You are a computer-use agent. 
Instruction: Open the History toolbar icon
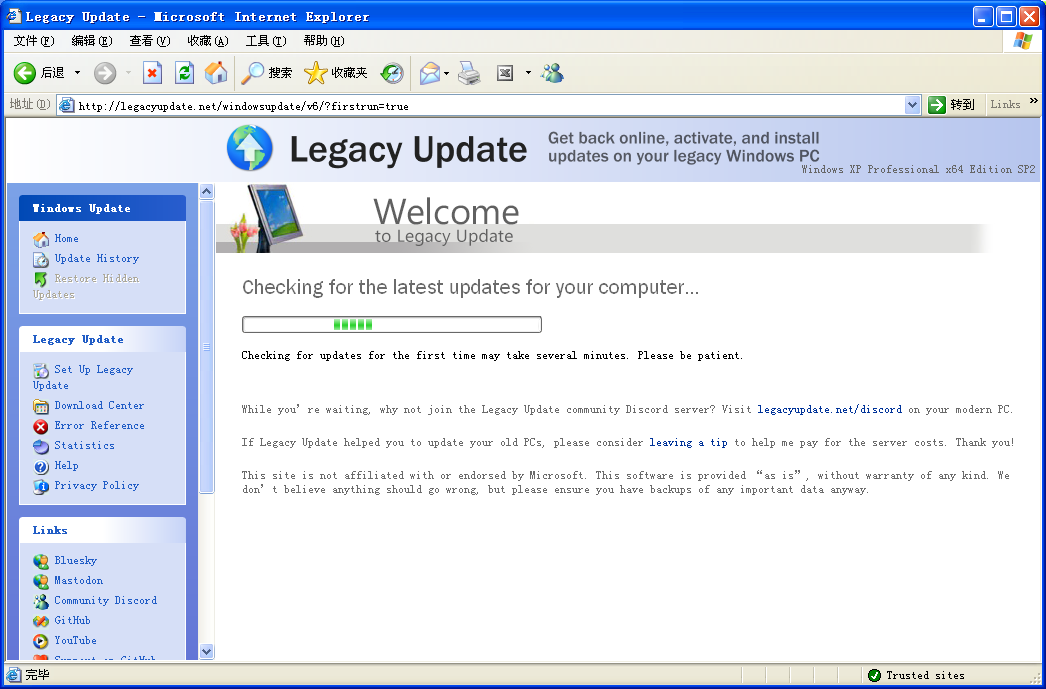pos(392,73)
